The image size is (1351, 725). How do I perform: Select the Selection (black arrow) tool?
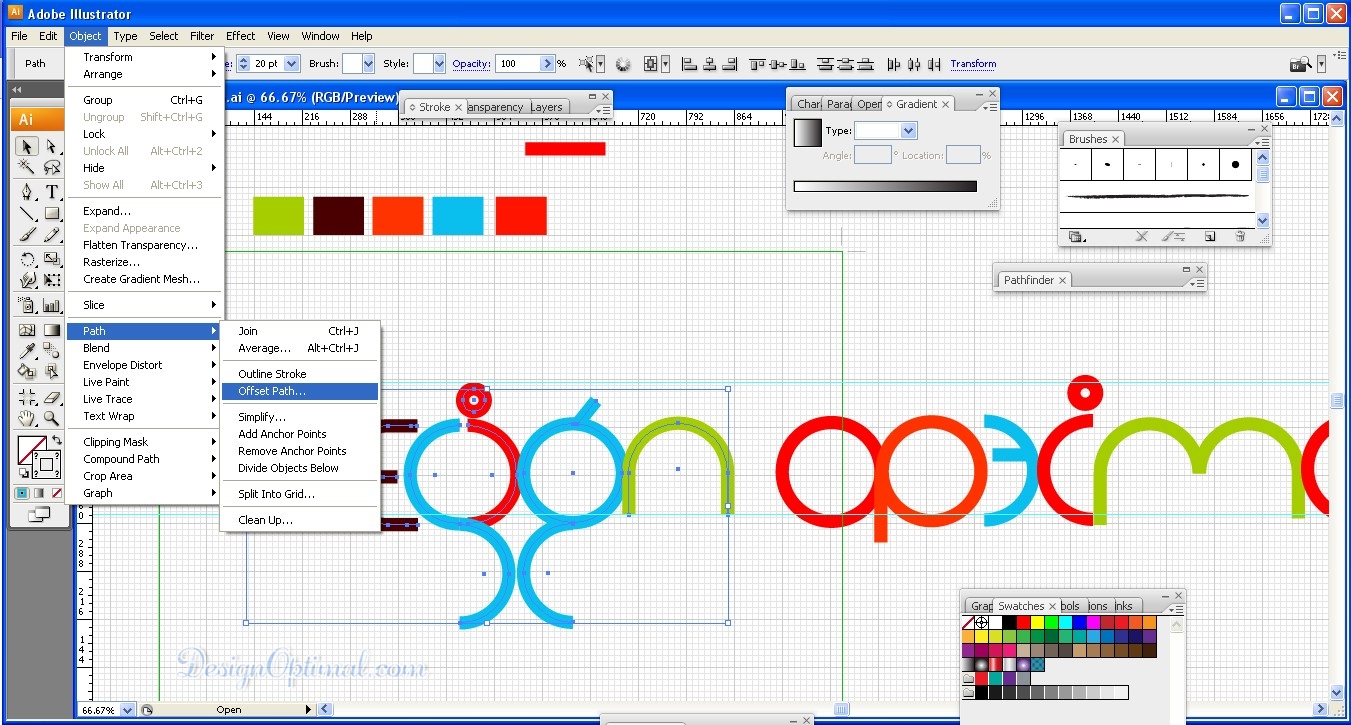pos(28,147)
